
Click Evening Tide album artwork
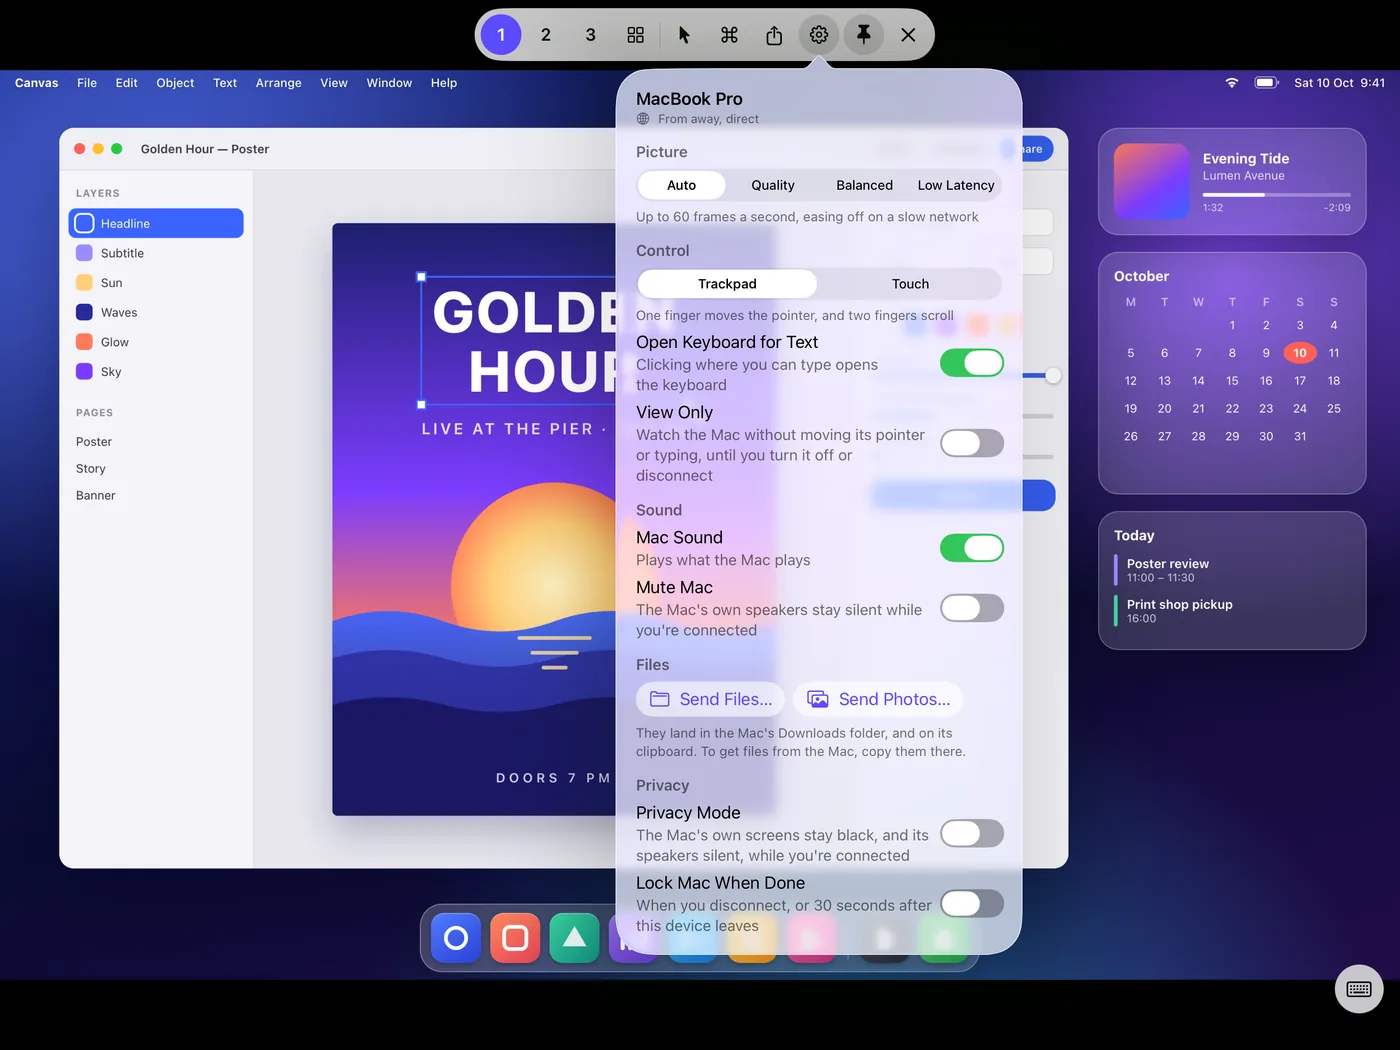1152,182
